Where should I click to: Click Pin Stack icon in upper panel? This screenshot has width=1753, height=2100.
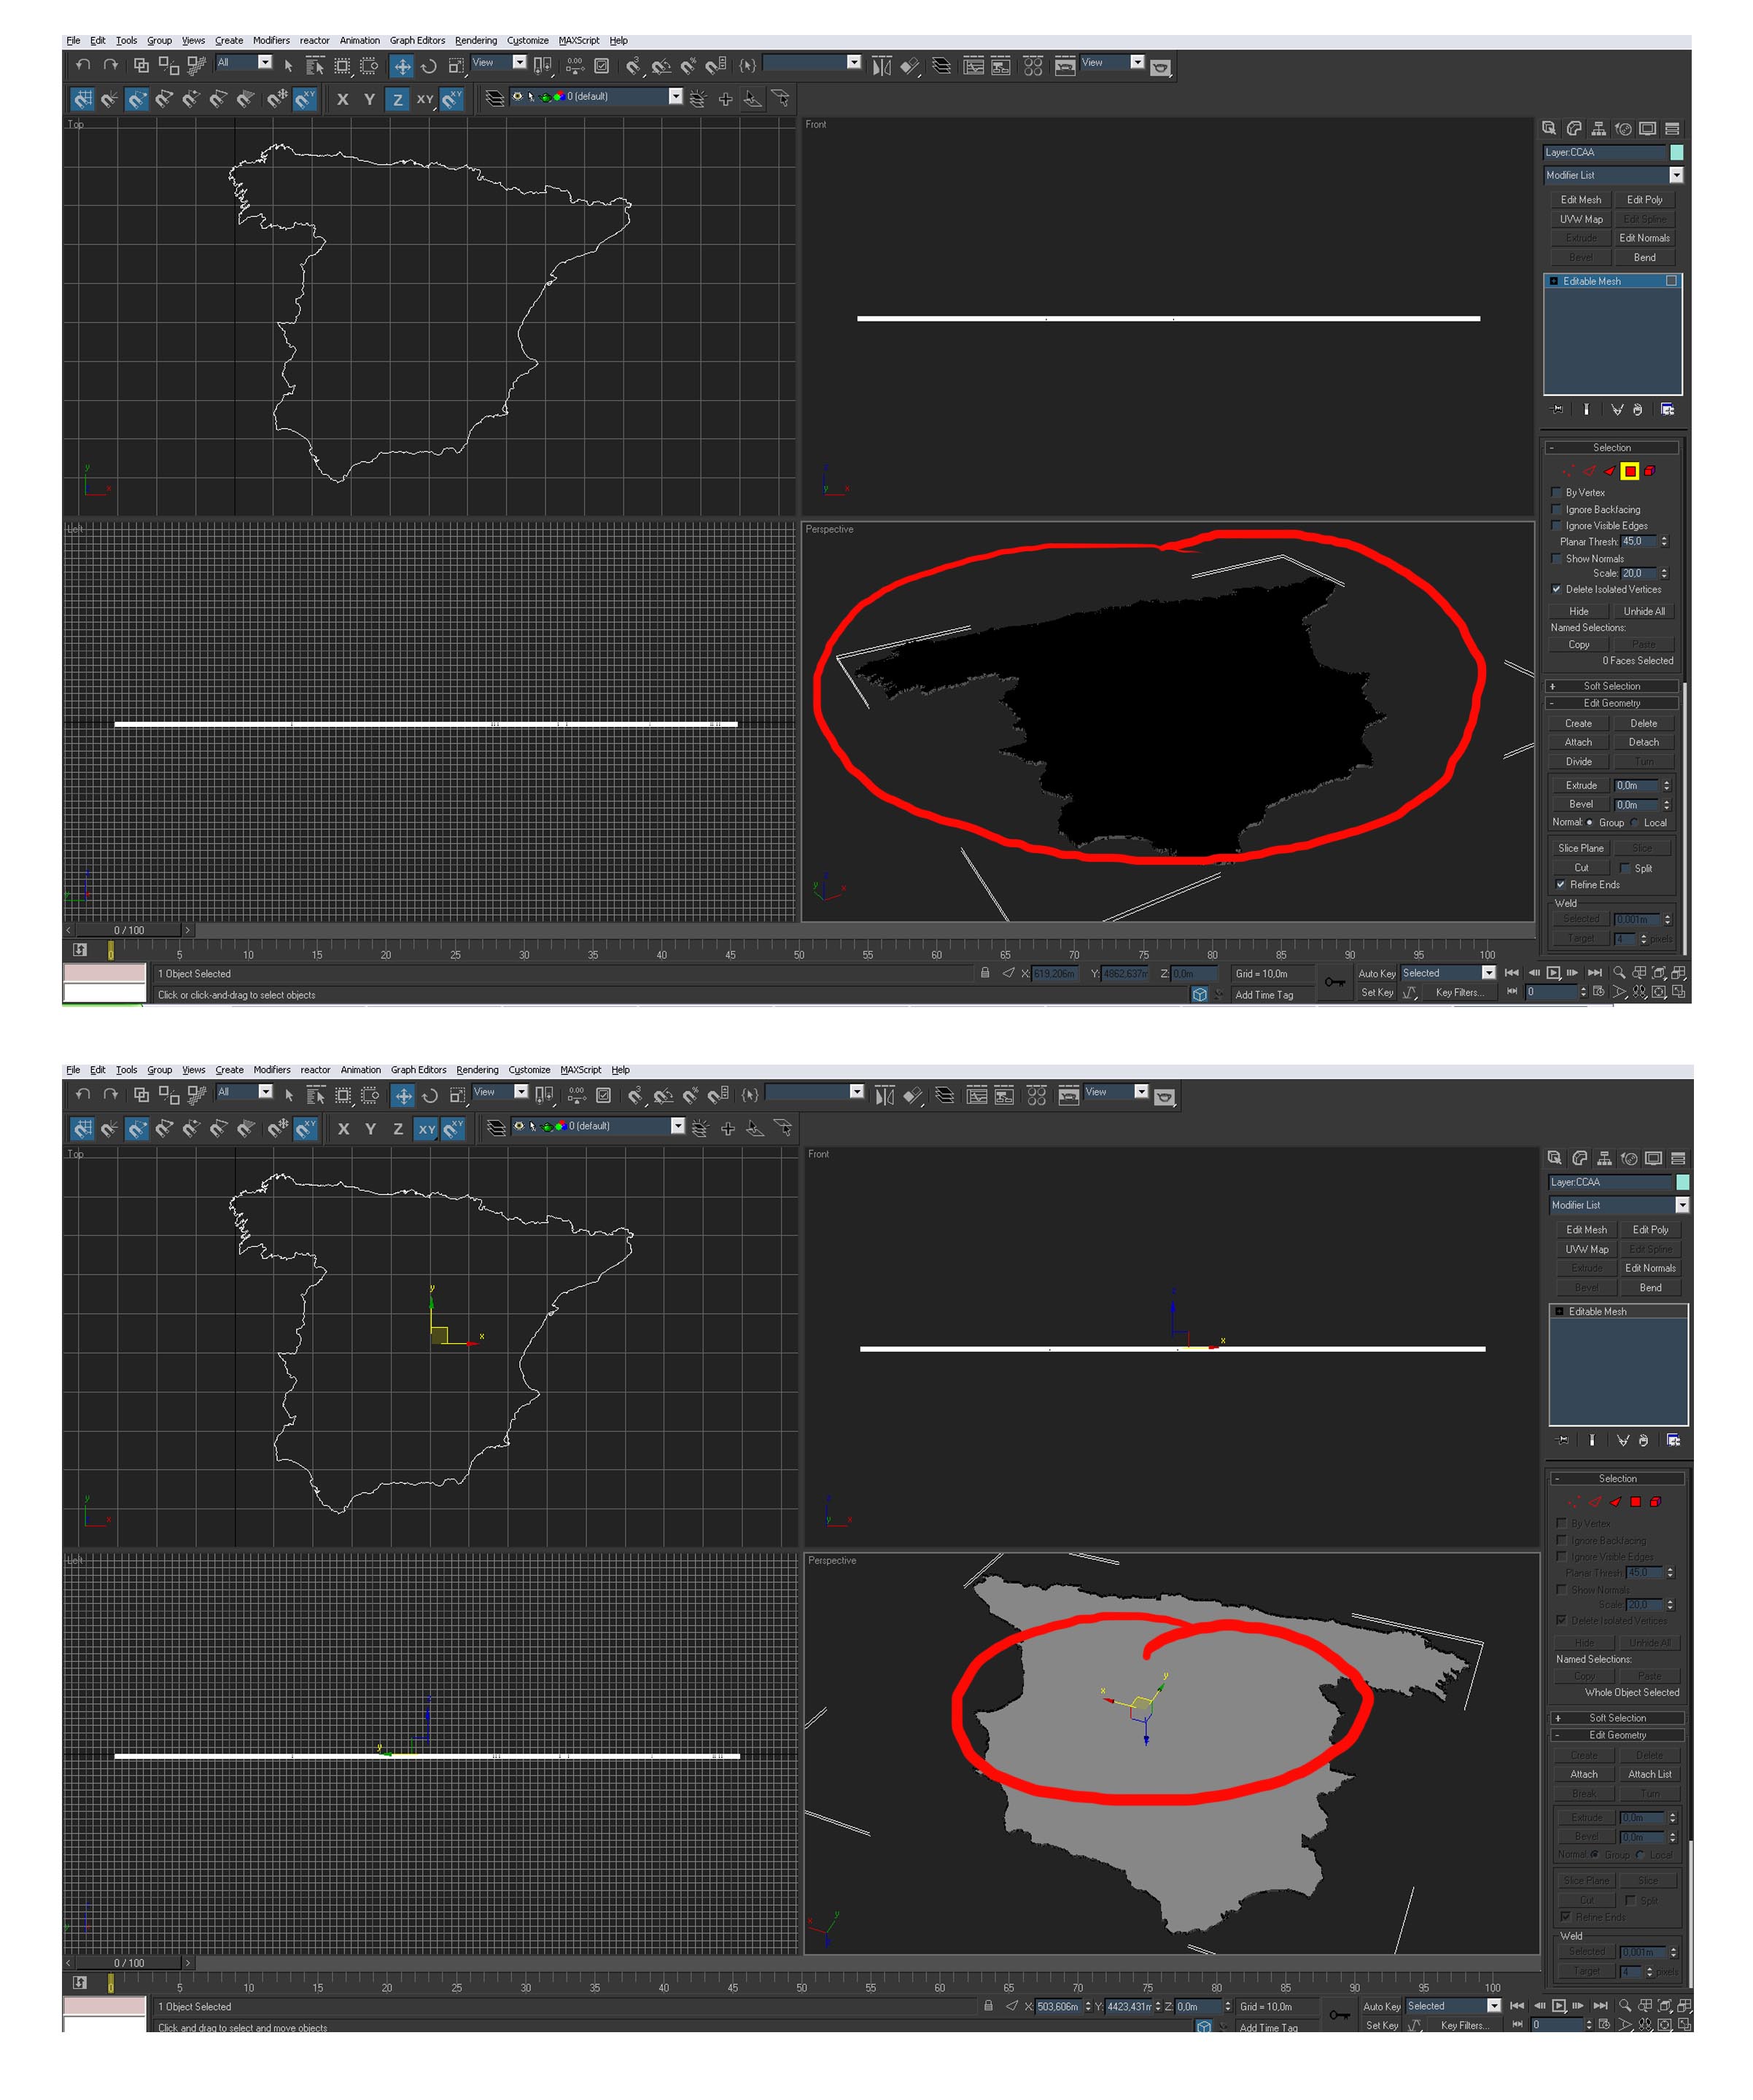point(1557,410)
